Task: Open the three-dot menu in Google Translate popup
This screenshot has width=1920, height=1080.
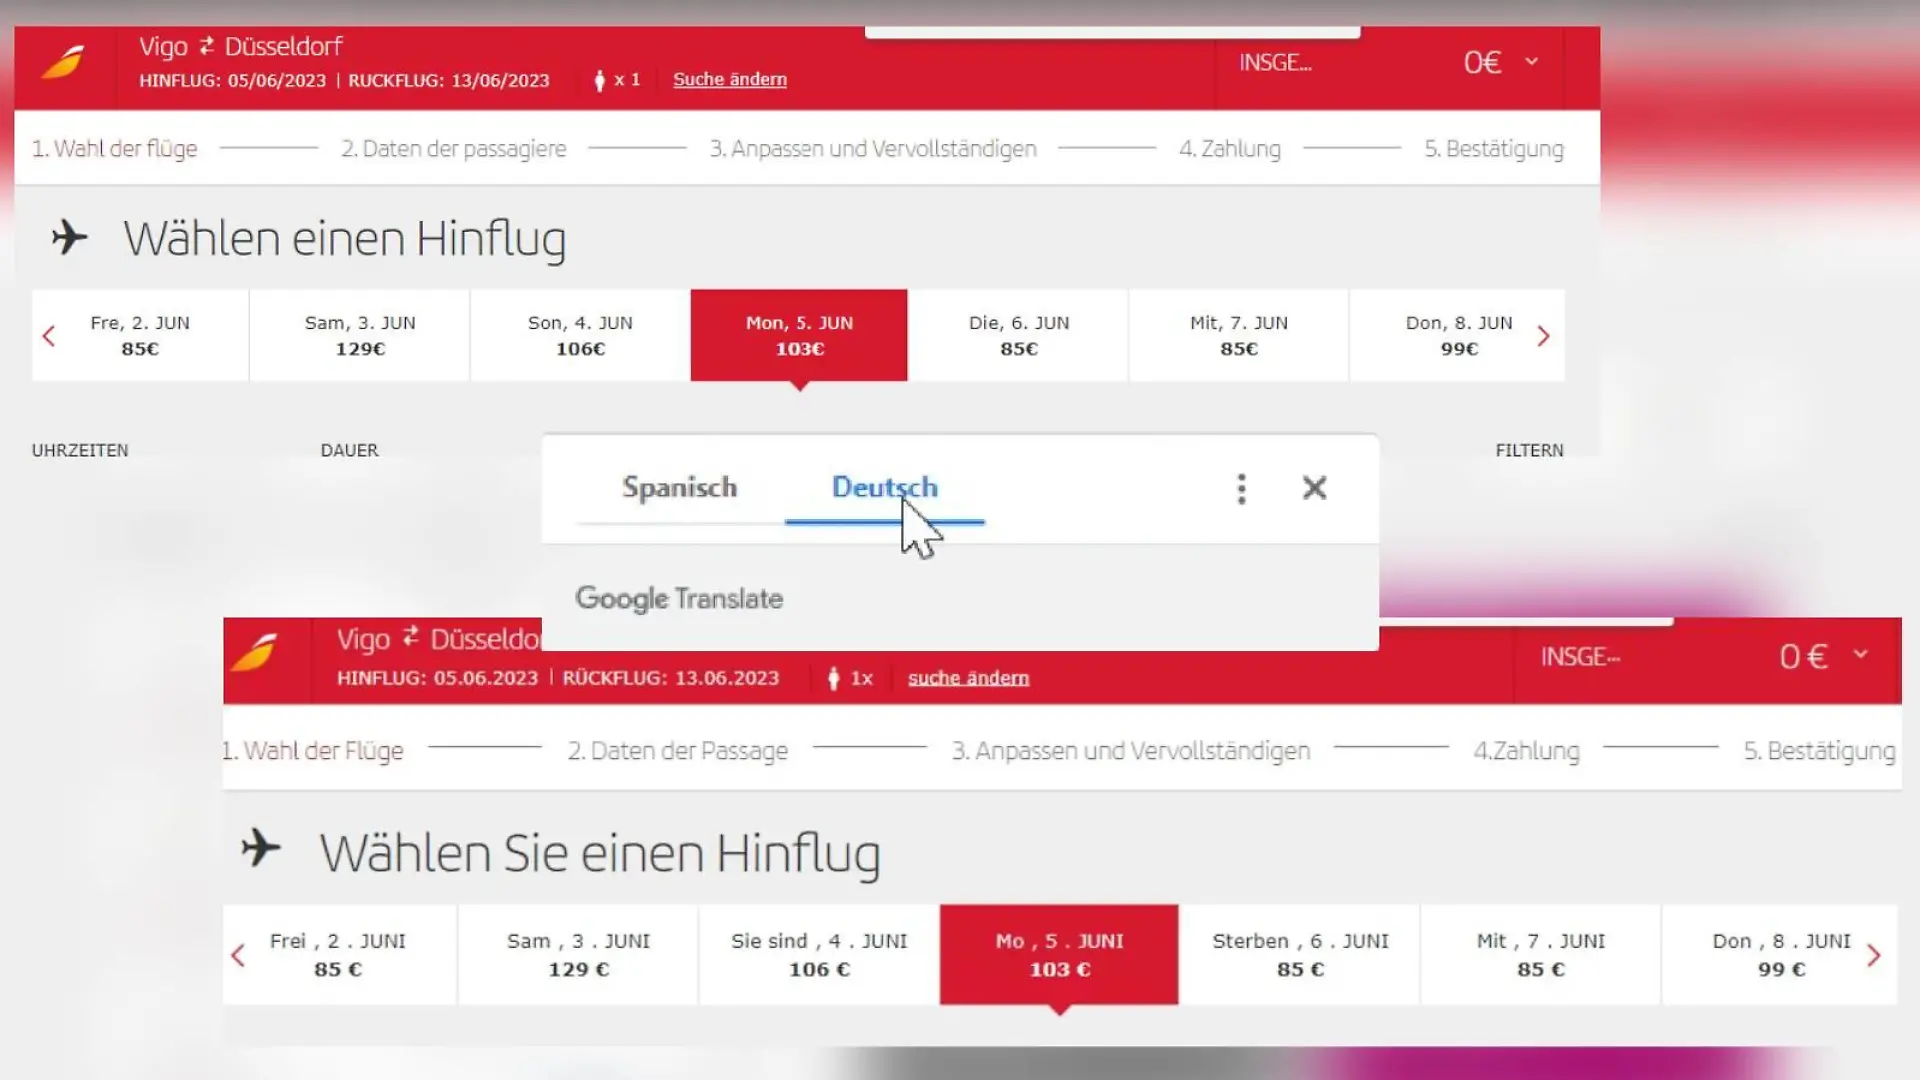Action: (x=1241, y=488)
